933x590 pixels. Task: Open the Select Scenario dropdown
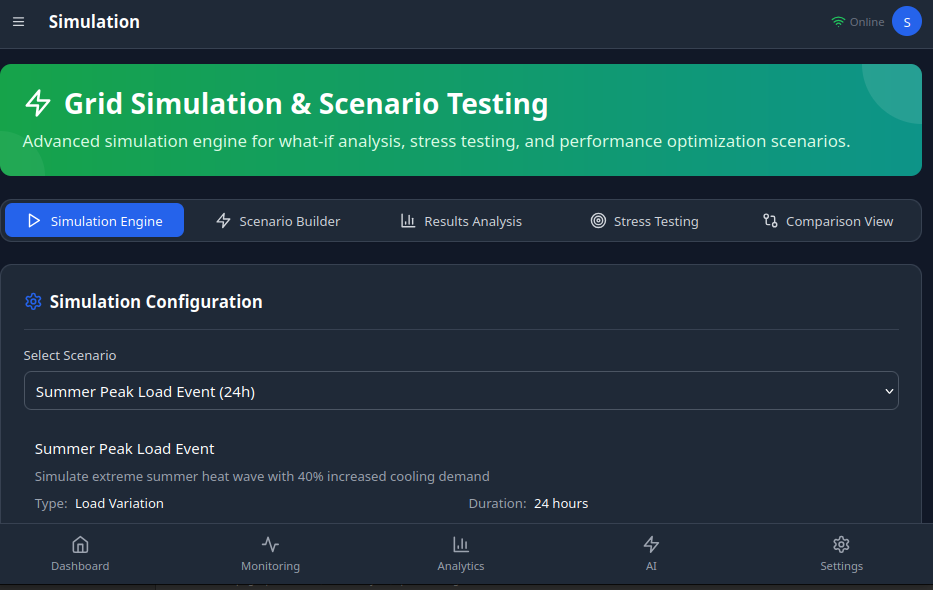(461, 391)
